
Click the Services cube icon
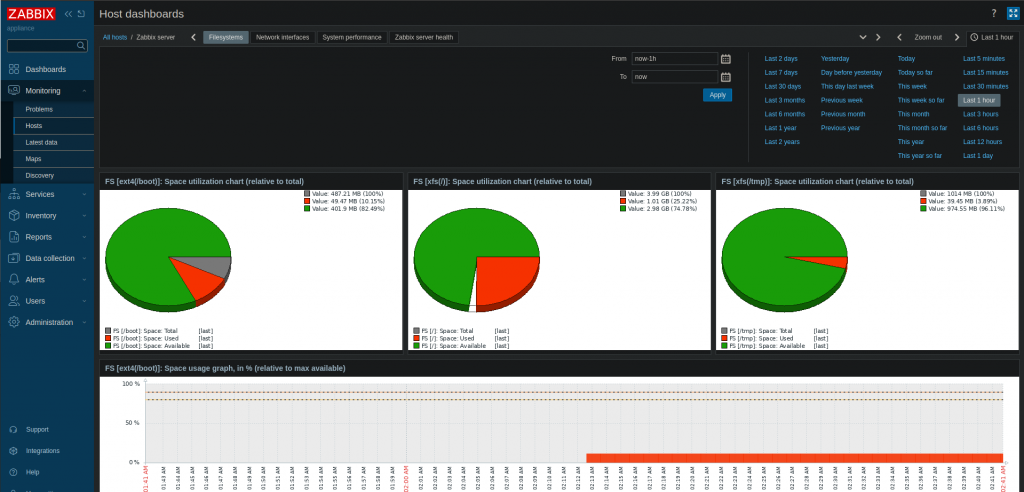14,194
